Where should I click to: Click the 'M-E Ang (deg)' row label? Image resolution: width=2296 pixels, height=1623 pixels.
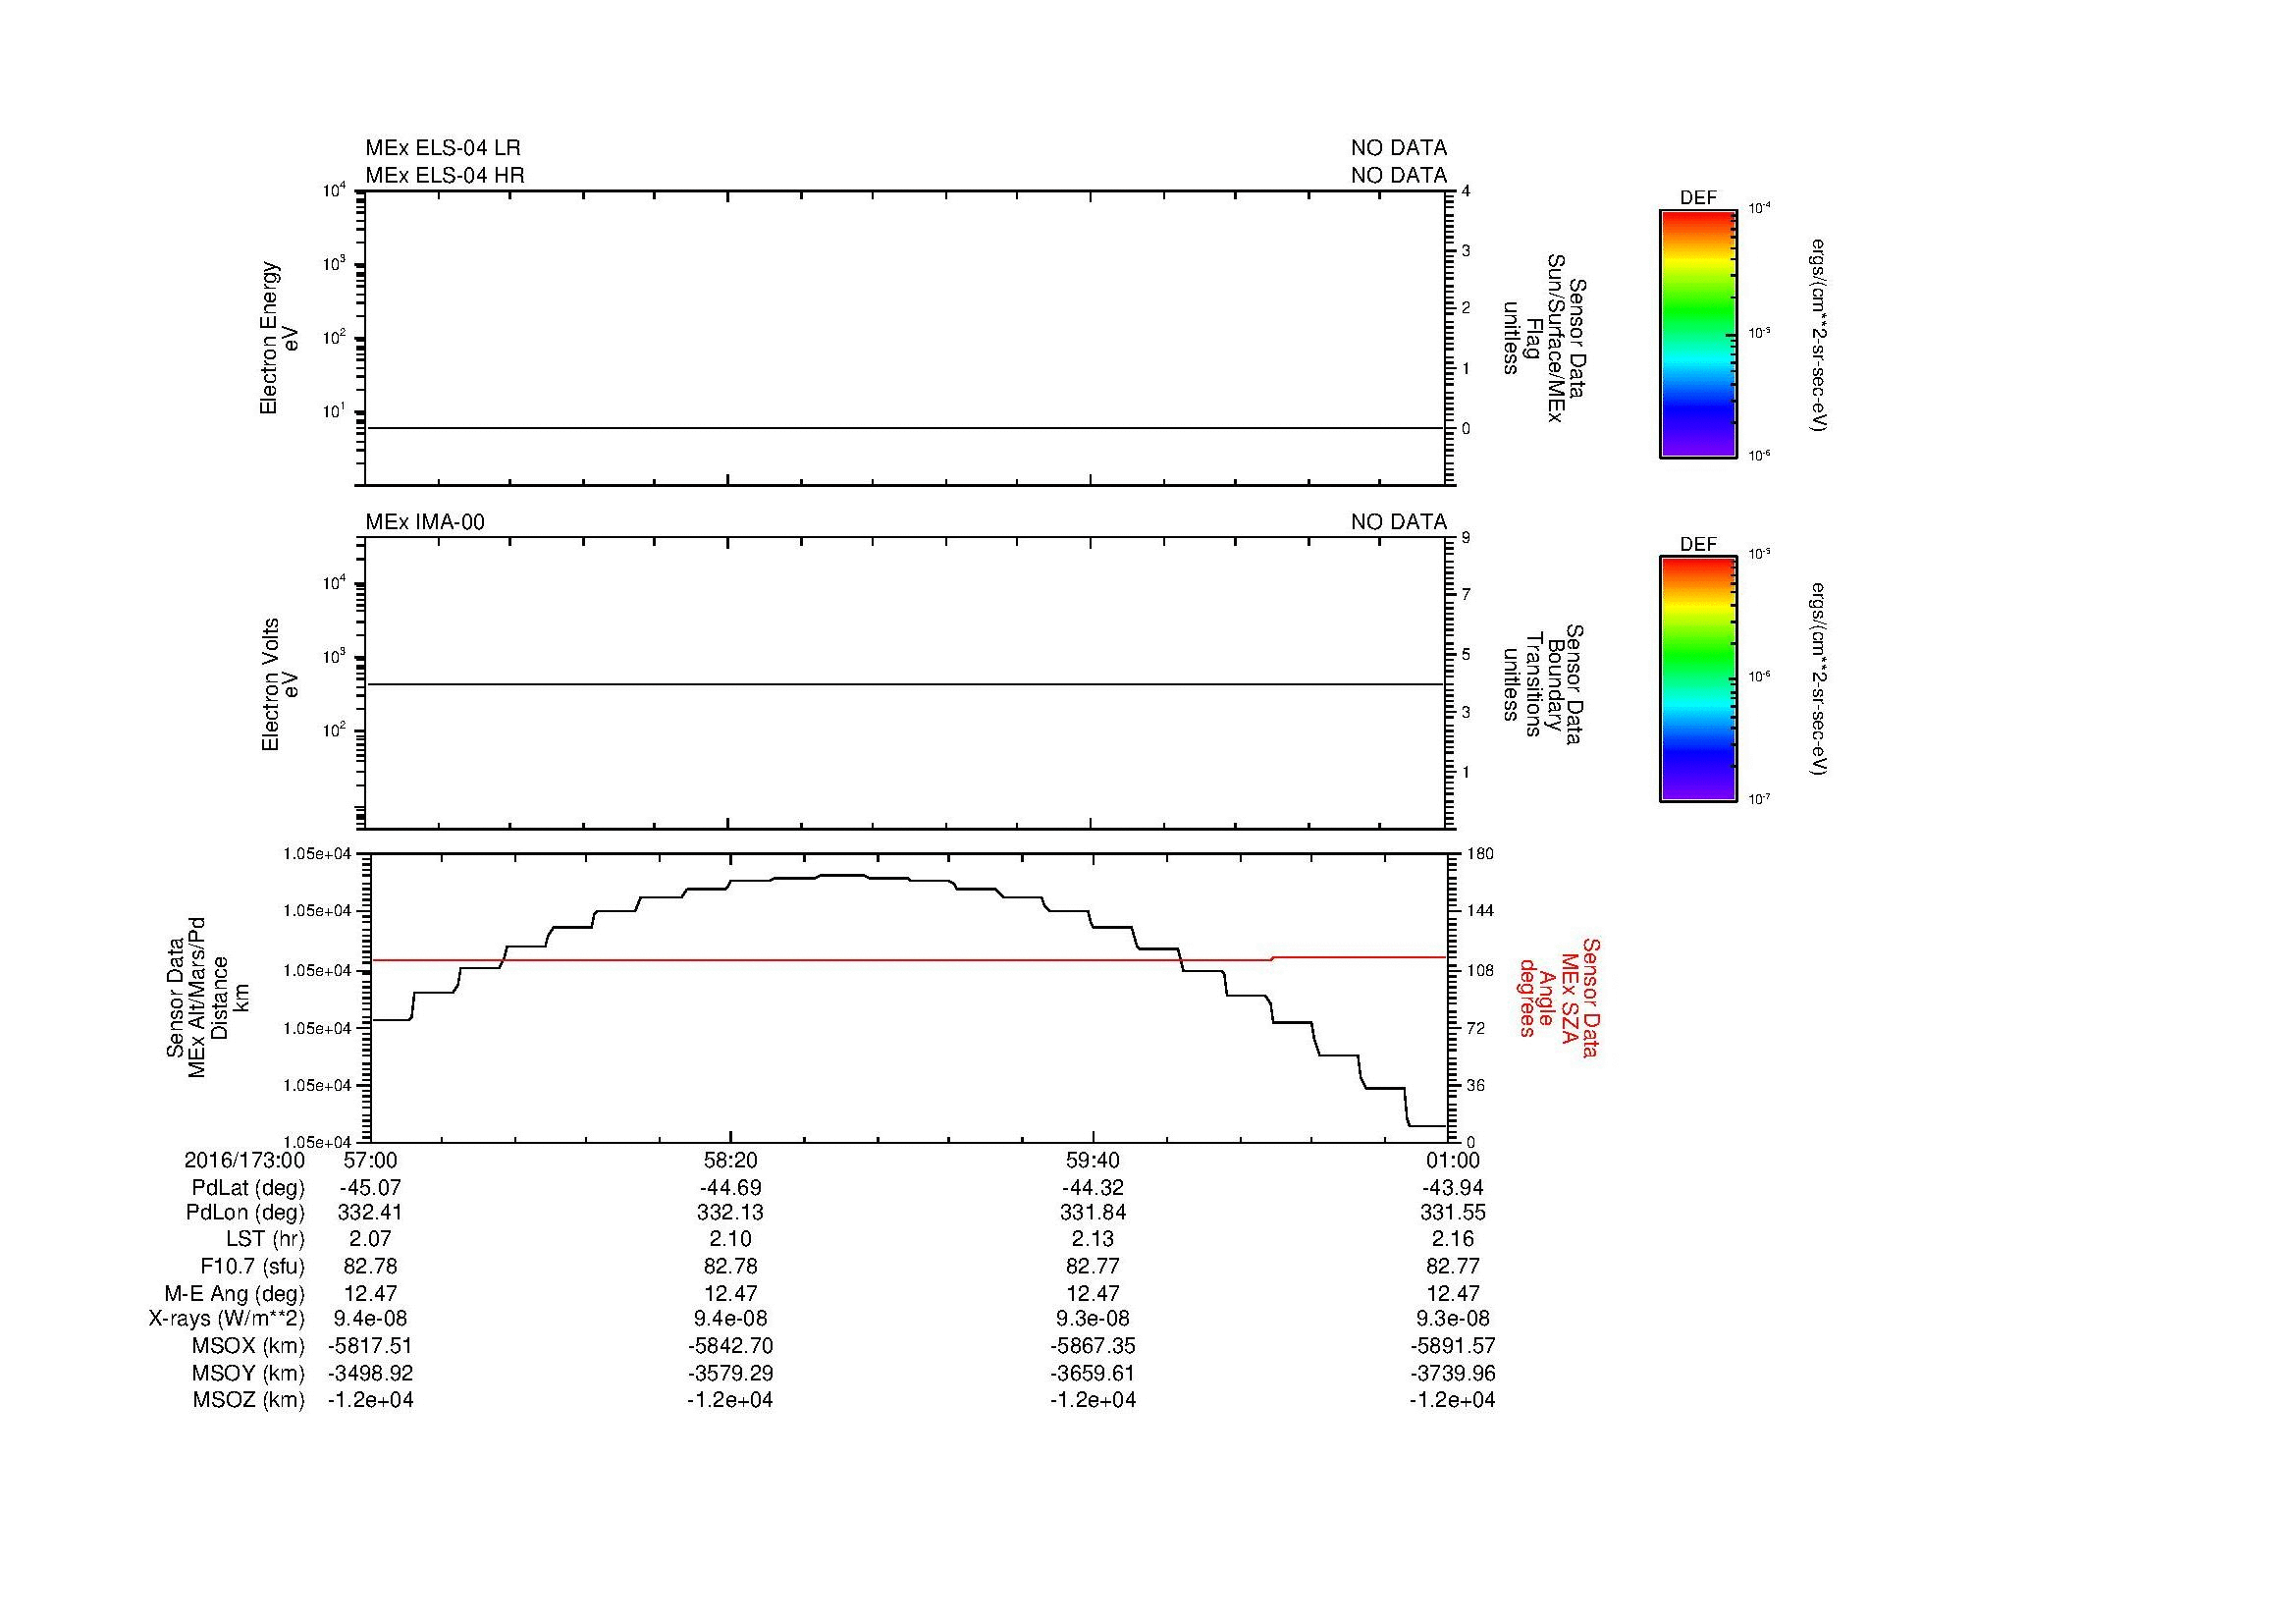pyautogui.click(x=235, y=1293)
